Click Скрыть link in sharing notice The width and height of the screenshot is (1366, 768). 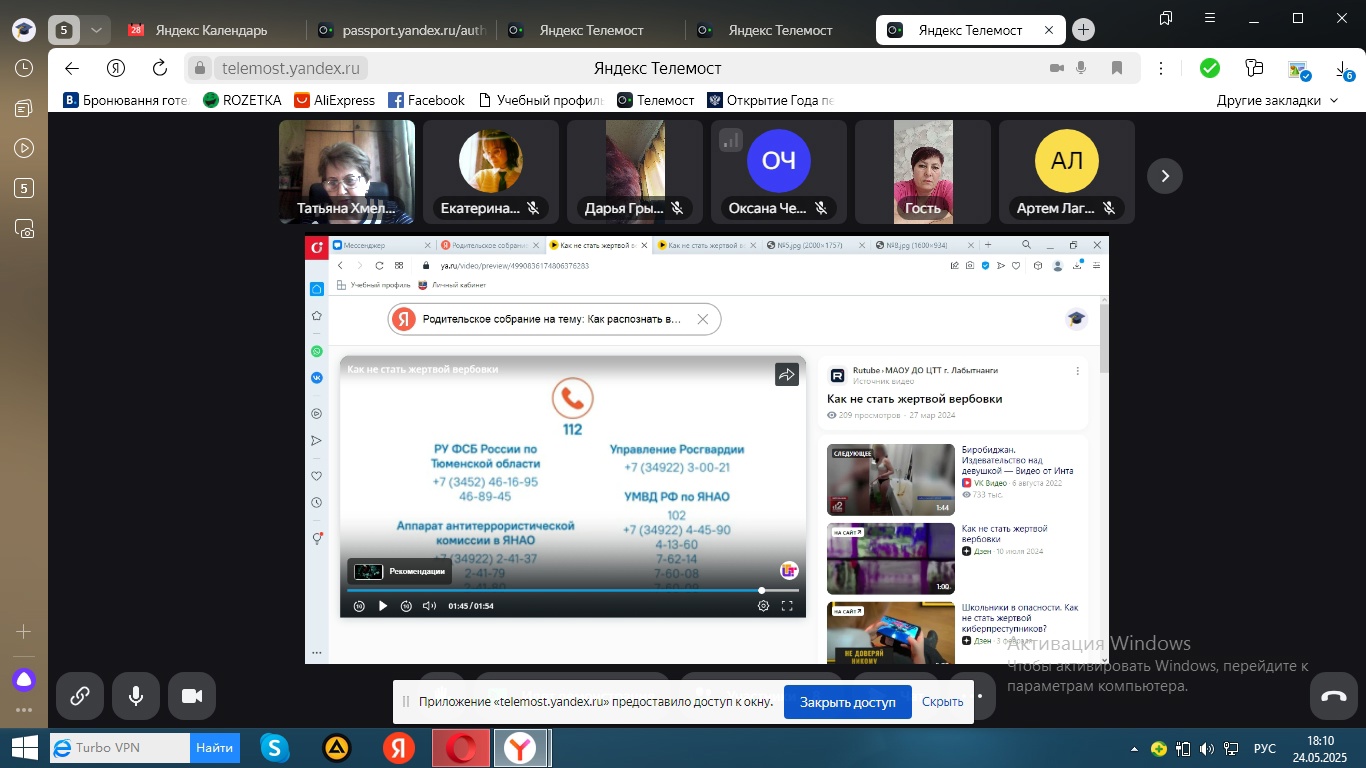[x=942, y=702]
